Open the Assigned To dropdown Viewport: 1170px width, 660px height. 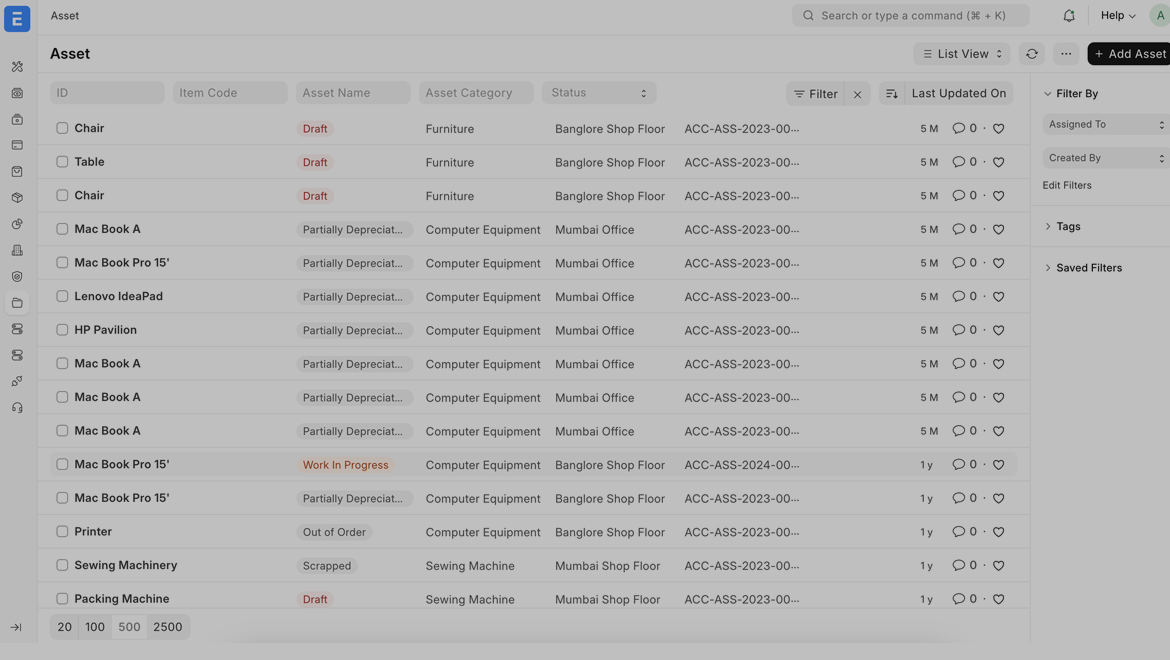(x=1105, y=125)
